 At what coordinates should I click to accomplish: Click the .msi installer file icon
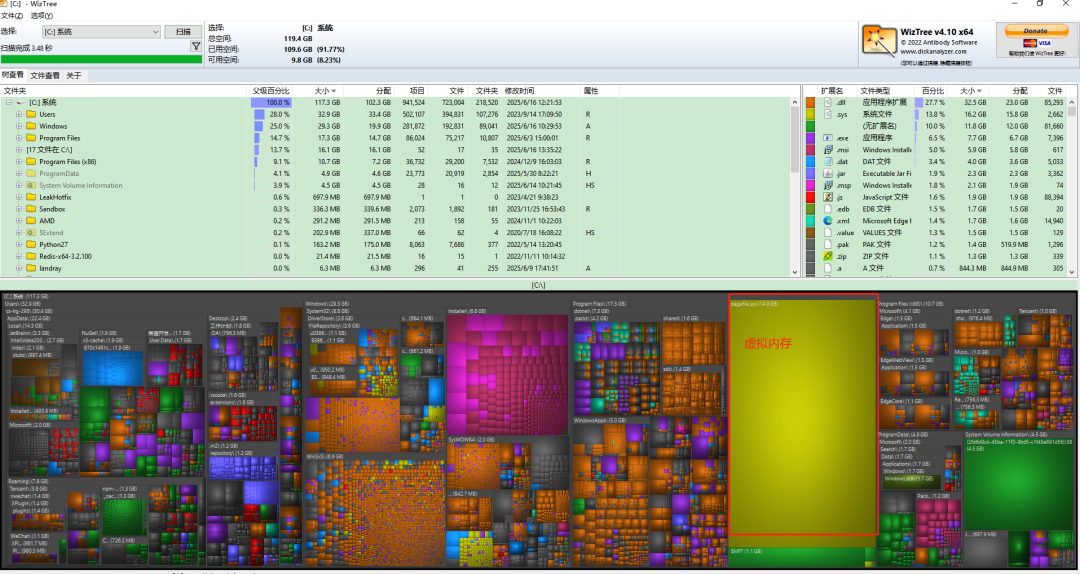(827, 150)
